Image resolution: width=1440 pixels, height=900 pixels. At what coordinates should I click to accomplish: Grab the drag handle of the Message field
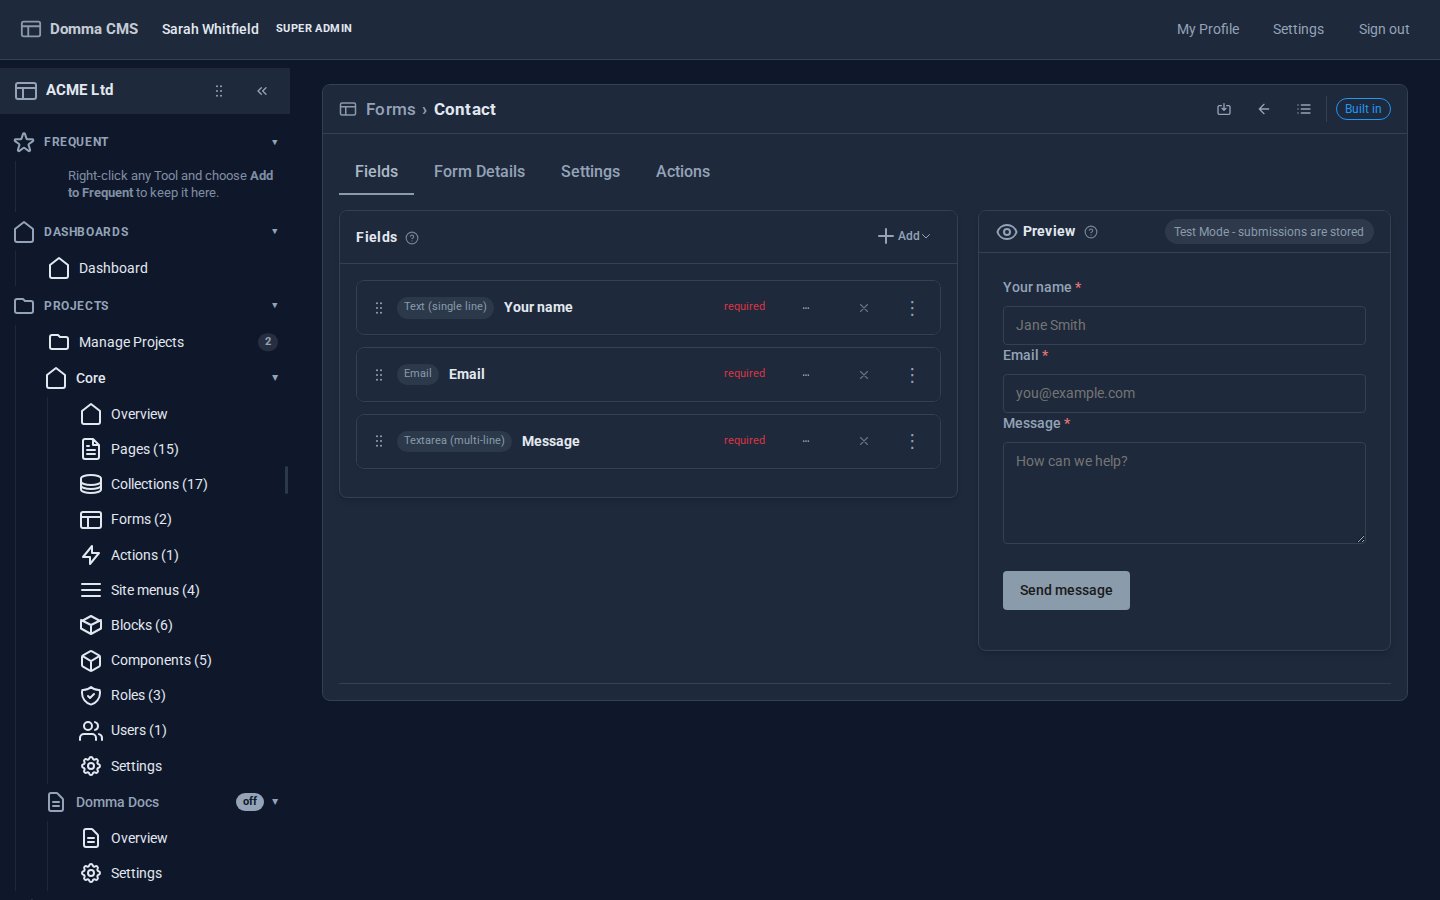click(x=379, y=441)
